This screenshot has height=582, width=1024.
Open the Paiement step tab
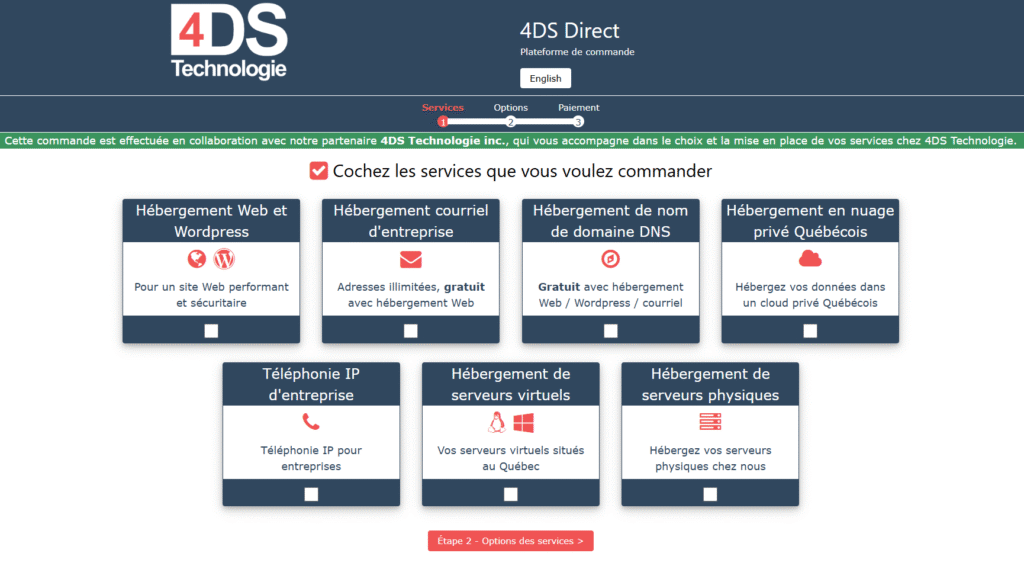click(578, 108)
